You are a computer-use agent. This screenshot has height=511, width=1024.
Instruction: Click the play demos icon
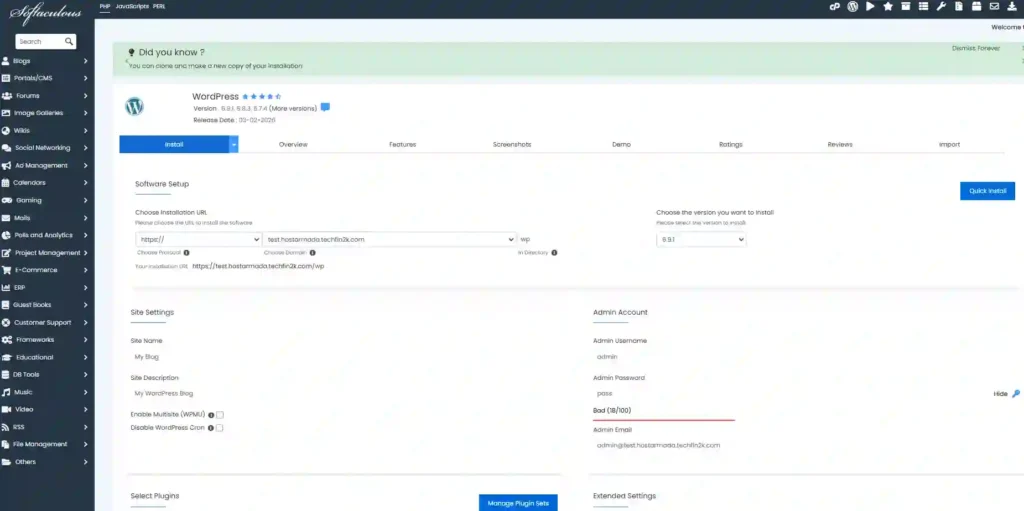[870, 7]
